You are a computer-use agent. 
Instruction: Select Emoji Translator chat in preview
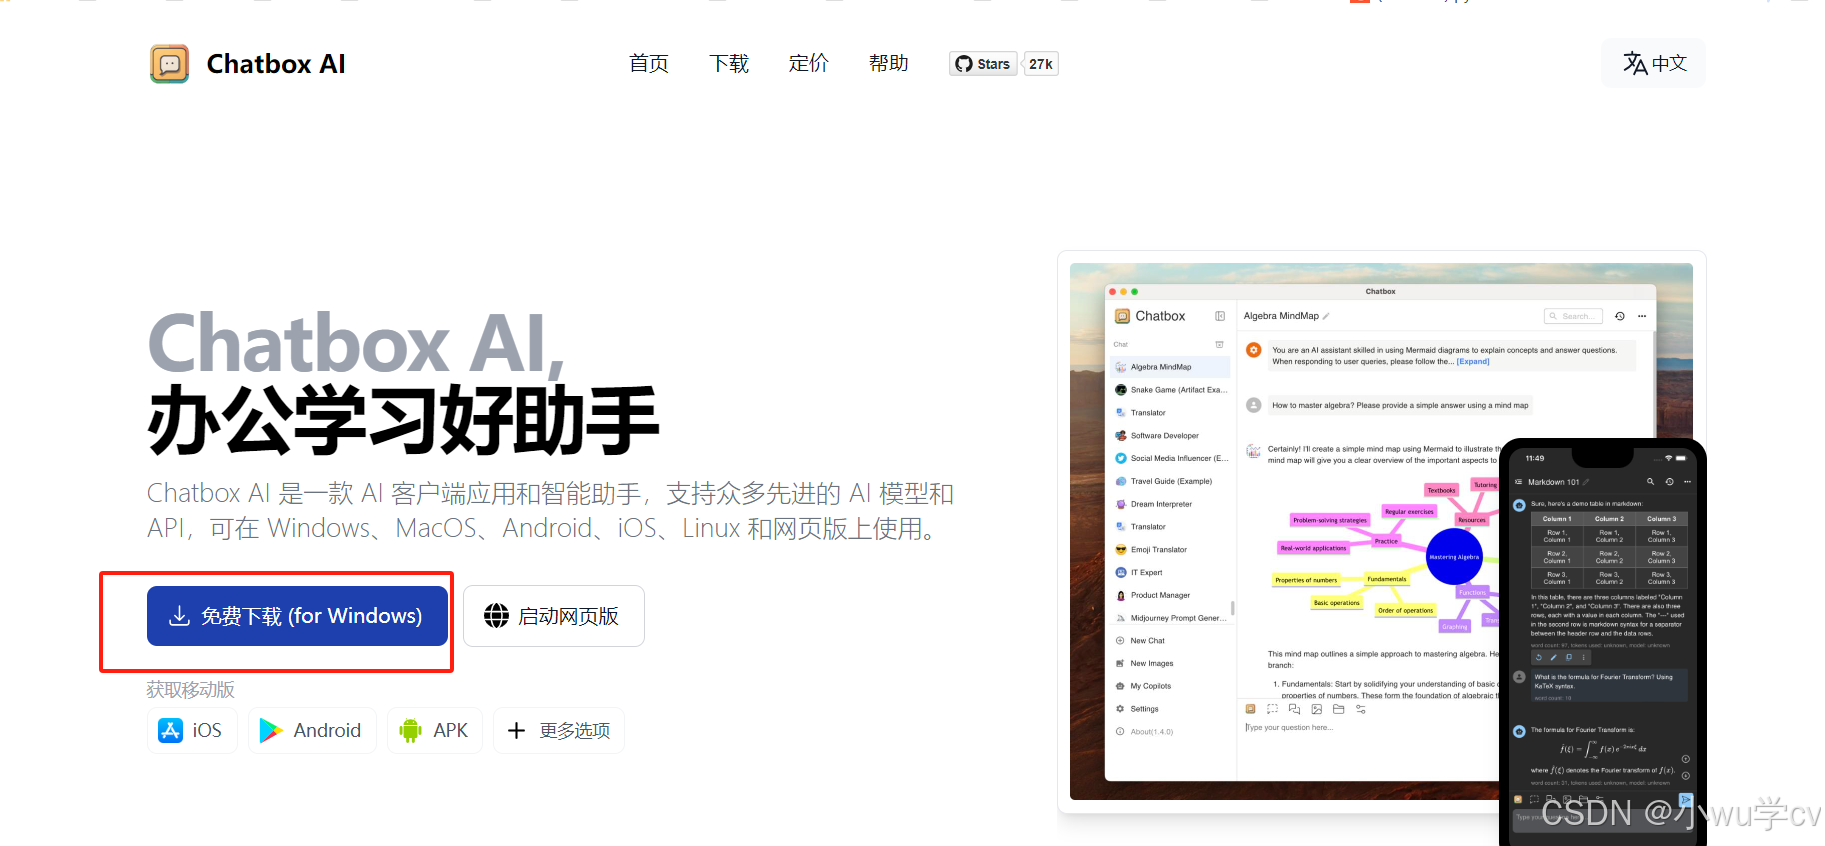1170,550
